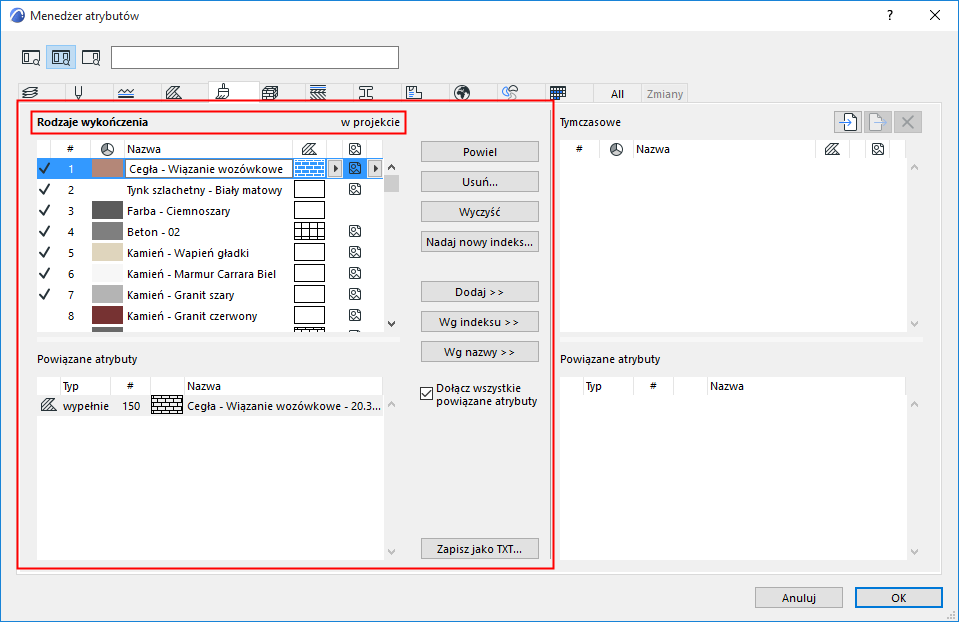Open fill pattern dropdown arrow in Cegła row
959x622 pixels.
[335, 168]
